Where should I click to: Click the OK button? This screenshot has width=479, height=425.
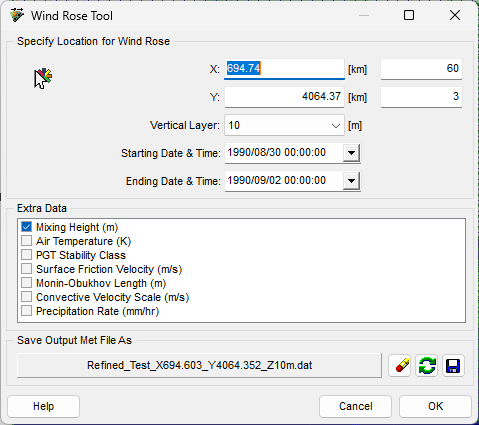coord(435,406)
